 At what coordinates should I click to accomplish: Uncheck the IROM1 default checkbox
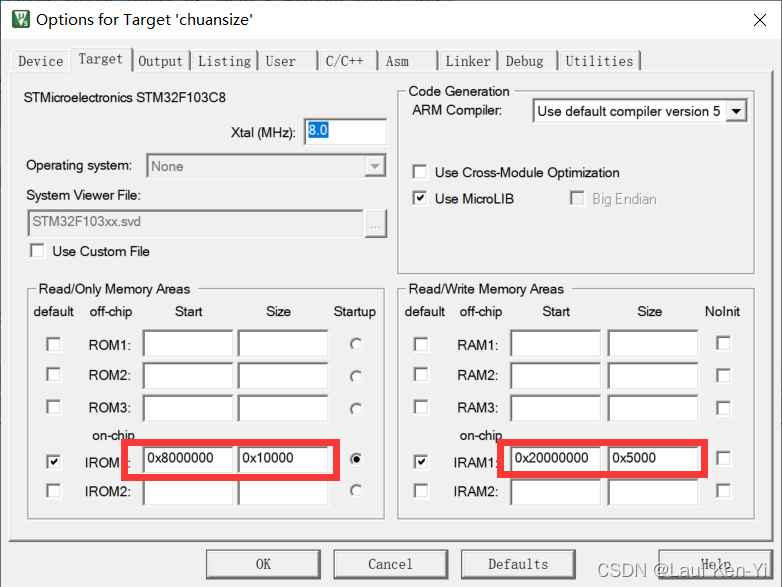[x=53, y=462]
